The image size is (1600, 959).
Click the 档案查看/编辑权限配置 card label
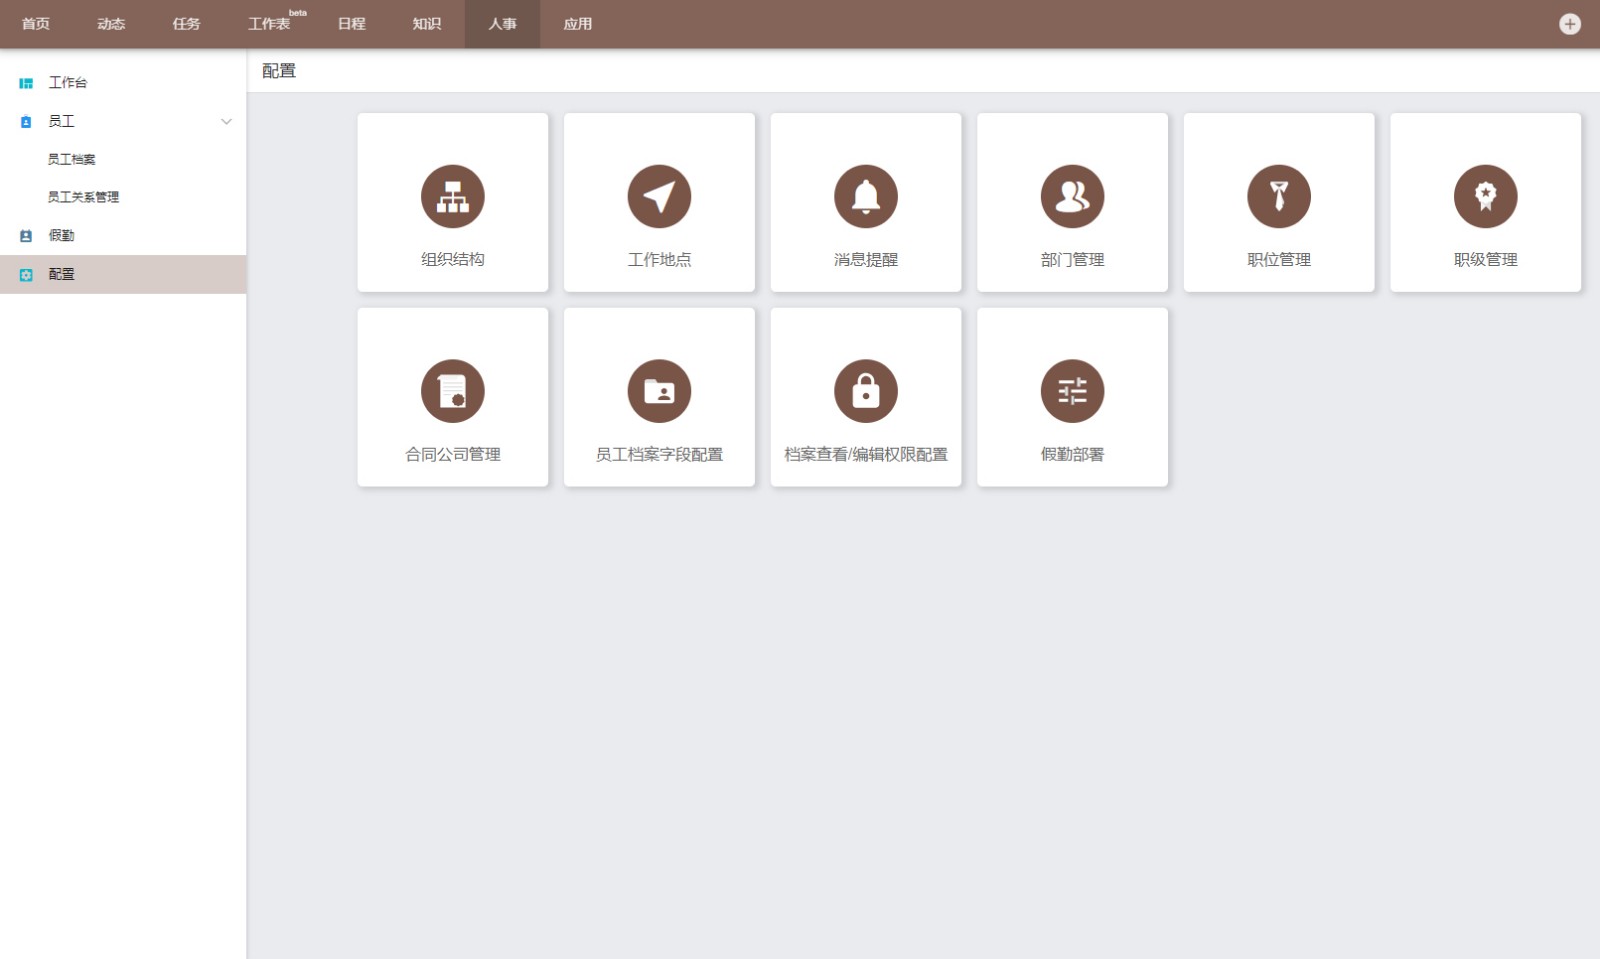tap(866, 455)
